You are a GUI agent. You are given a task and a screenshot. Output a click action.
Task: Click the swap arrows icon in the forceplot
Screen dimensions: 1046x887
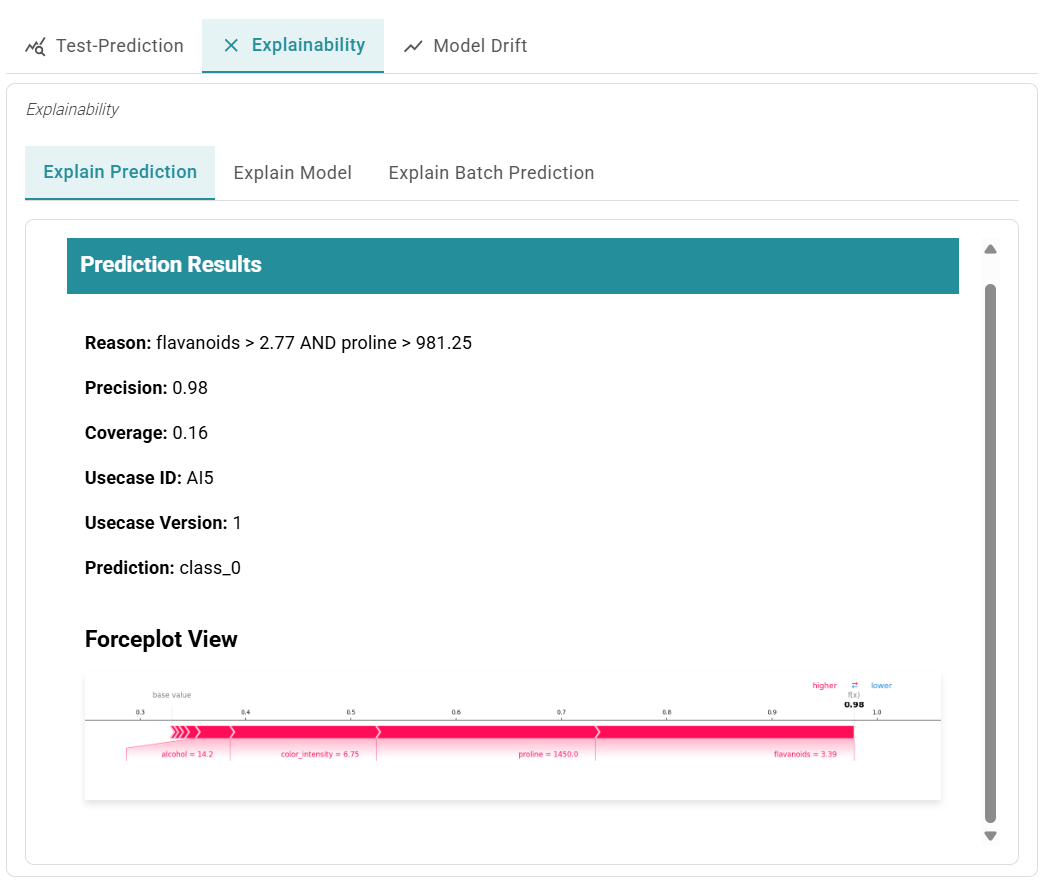(x=853, y=685)
